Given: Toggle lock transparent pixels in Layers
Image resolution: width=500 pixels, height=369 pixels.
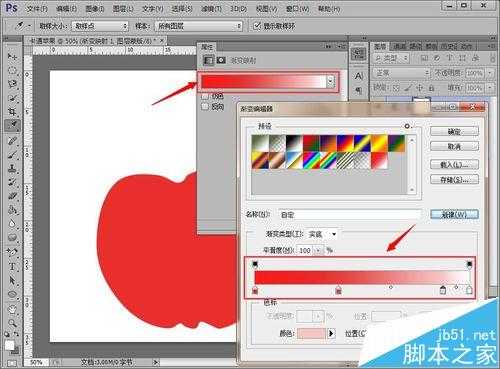Looking at the screenshot, I should click(x=396, y=88).
